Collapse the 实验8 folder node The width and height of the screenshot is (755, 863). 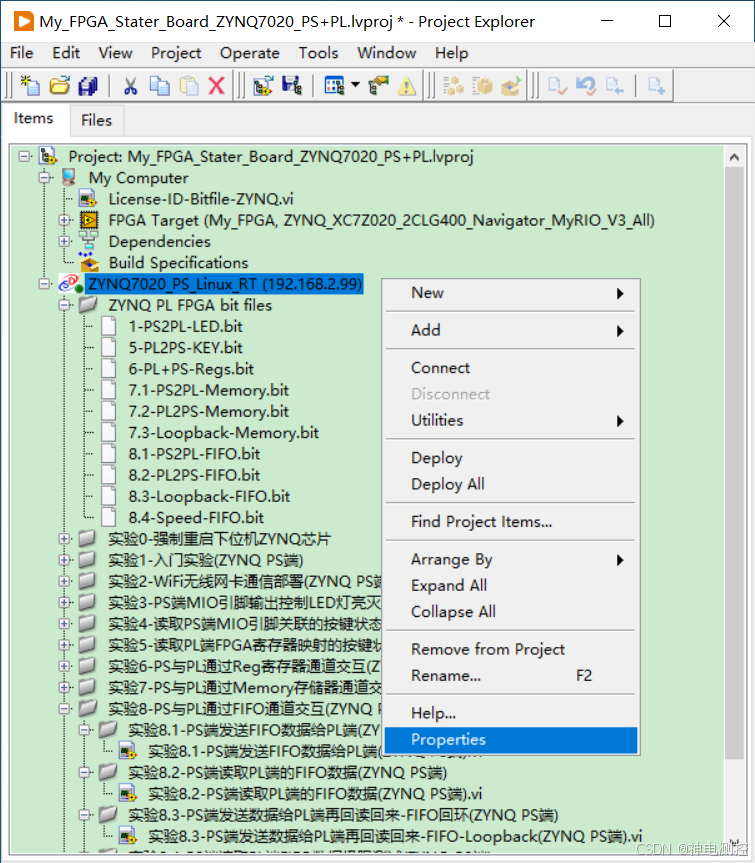(64, 708)
